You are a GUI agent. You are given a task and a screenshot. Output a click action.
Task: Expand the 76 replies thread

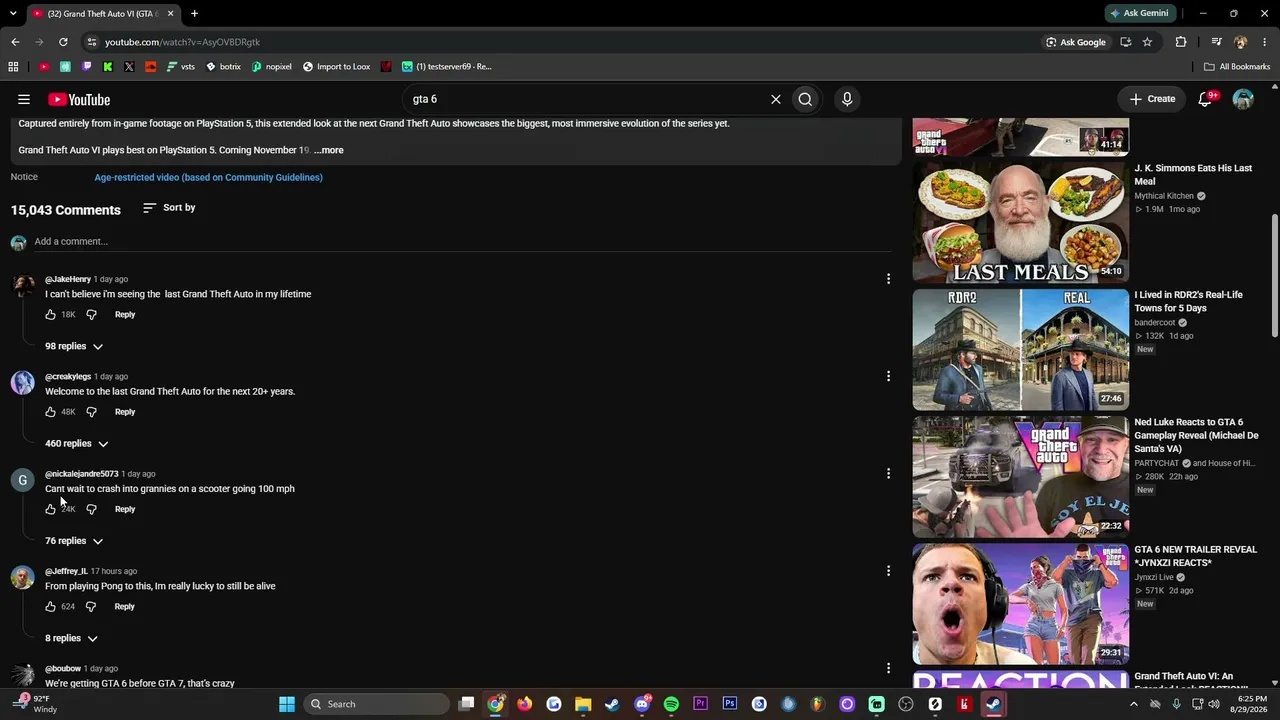coord(74,541)
